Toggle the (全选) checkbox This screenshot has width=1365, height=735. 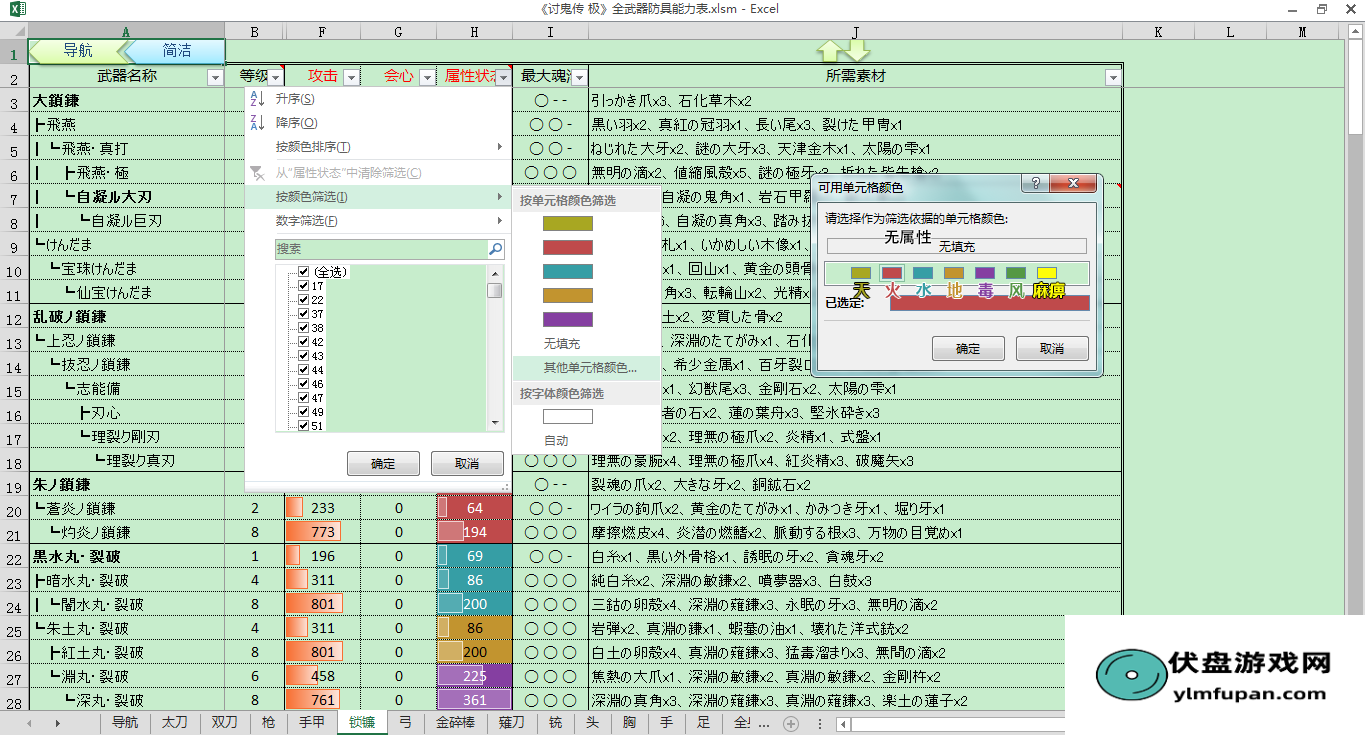pyautogui.click(x=304, y=272)
